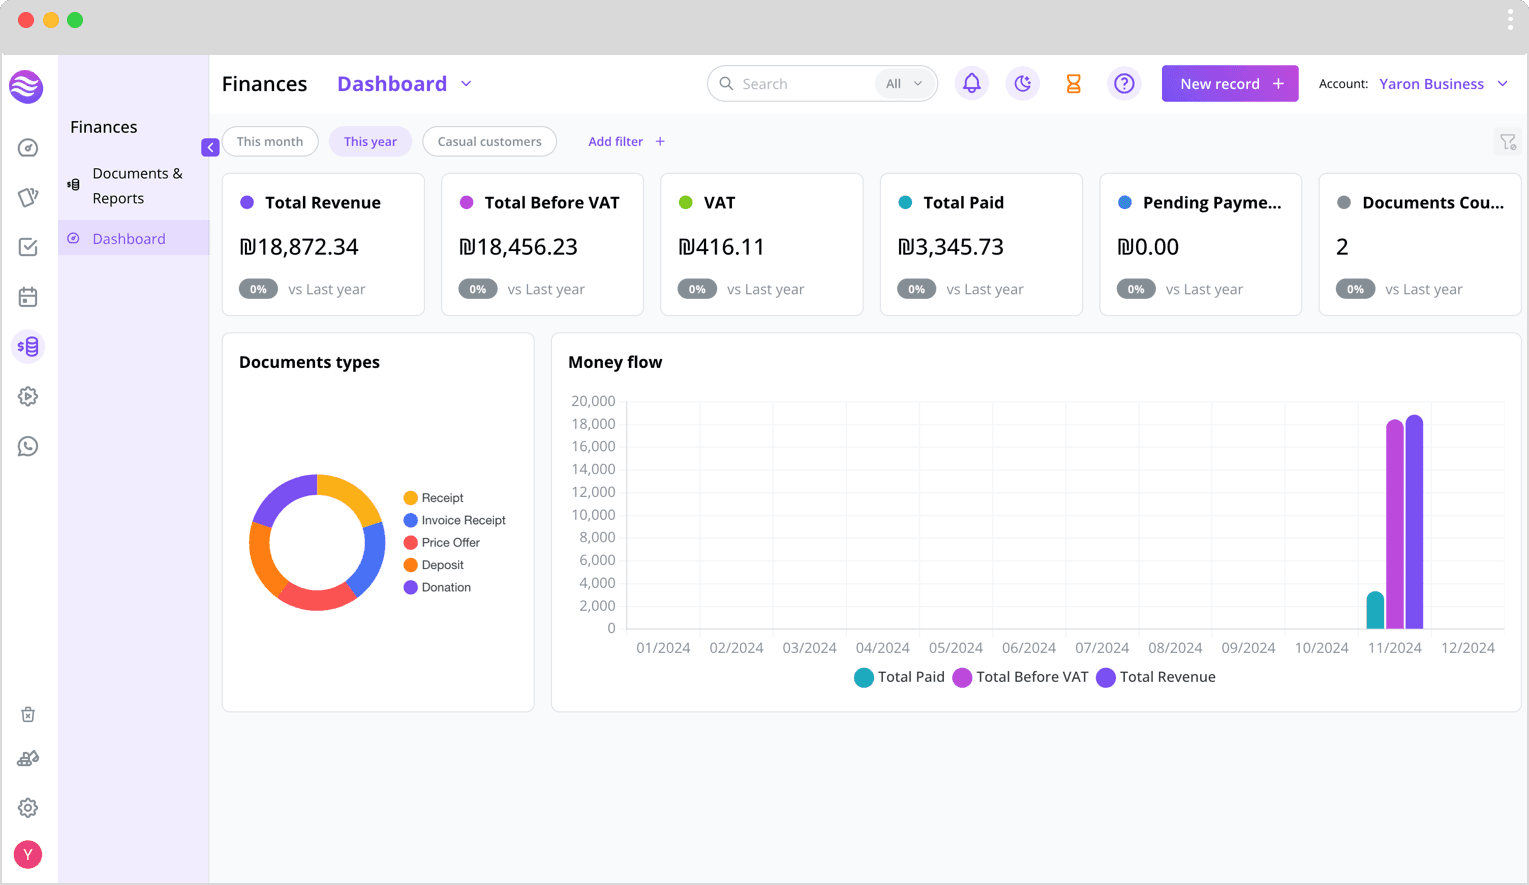Open the search scope All dropdown

905,84
